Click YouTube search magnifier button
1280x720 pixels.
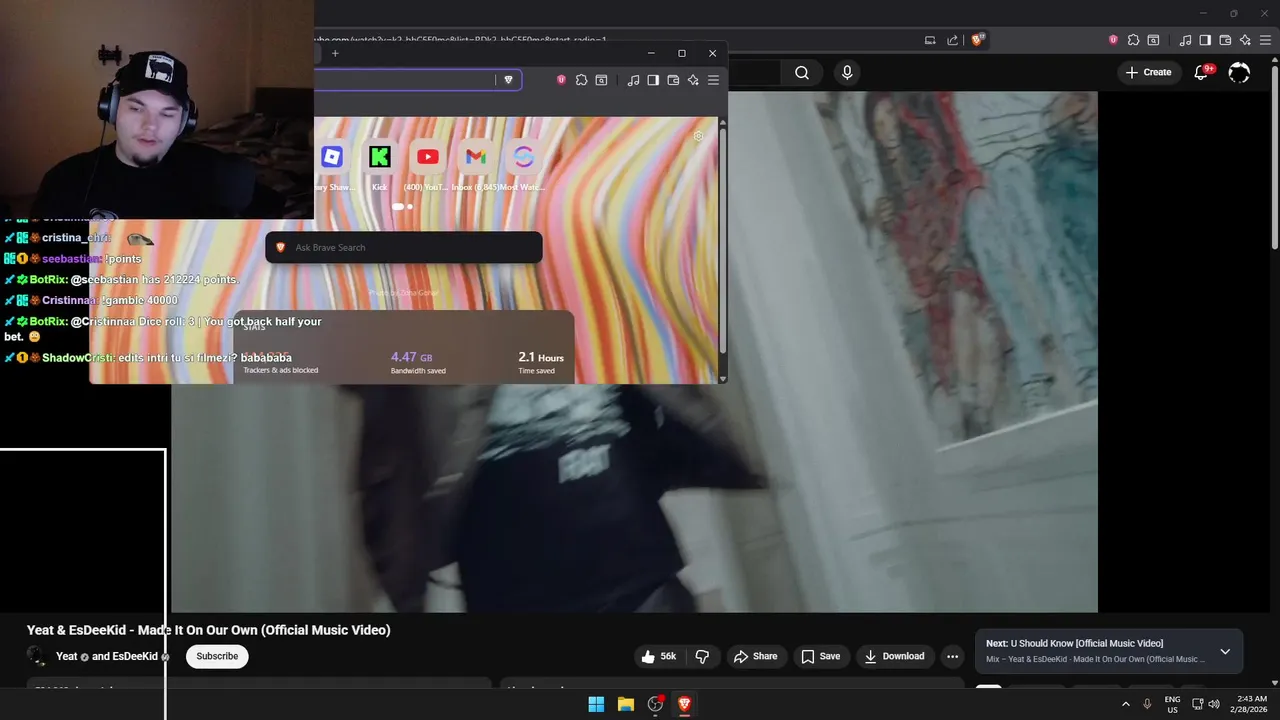(x=802, y=72)
